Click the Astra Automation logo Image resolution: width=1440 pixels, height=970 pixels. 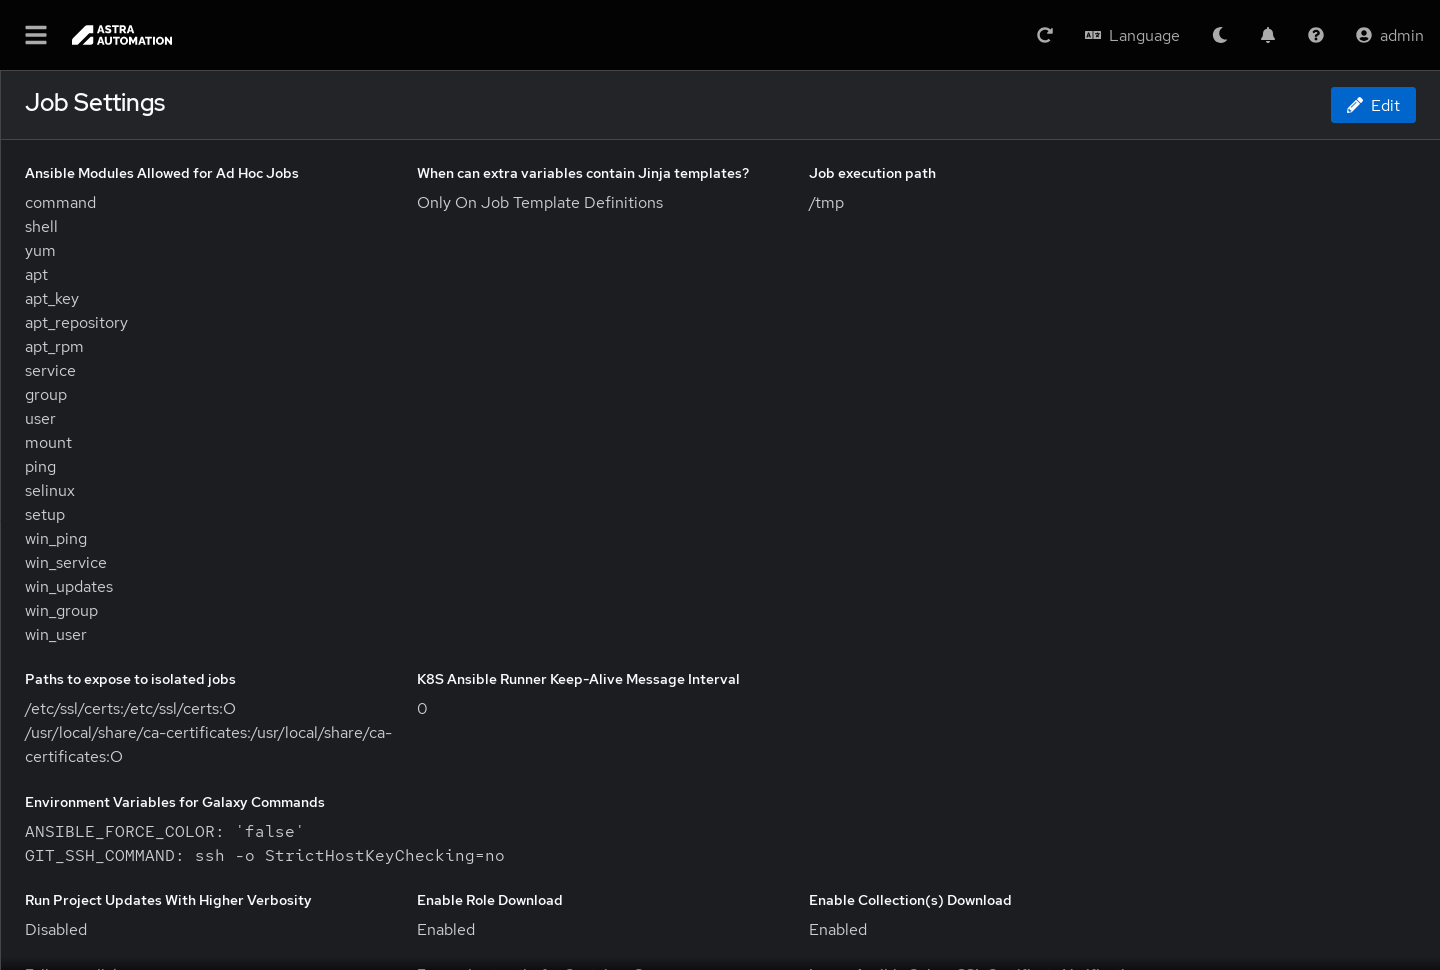[x=122, y=35]
